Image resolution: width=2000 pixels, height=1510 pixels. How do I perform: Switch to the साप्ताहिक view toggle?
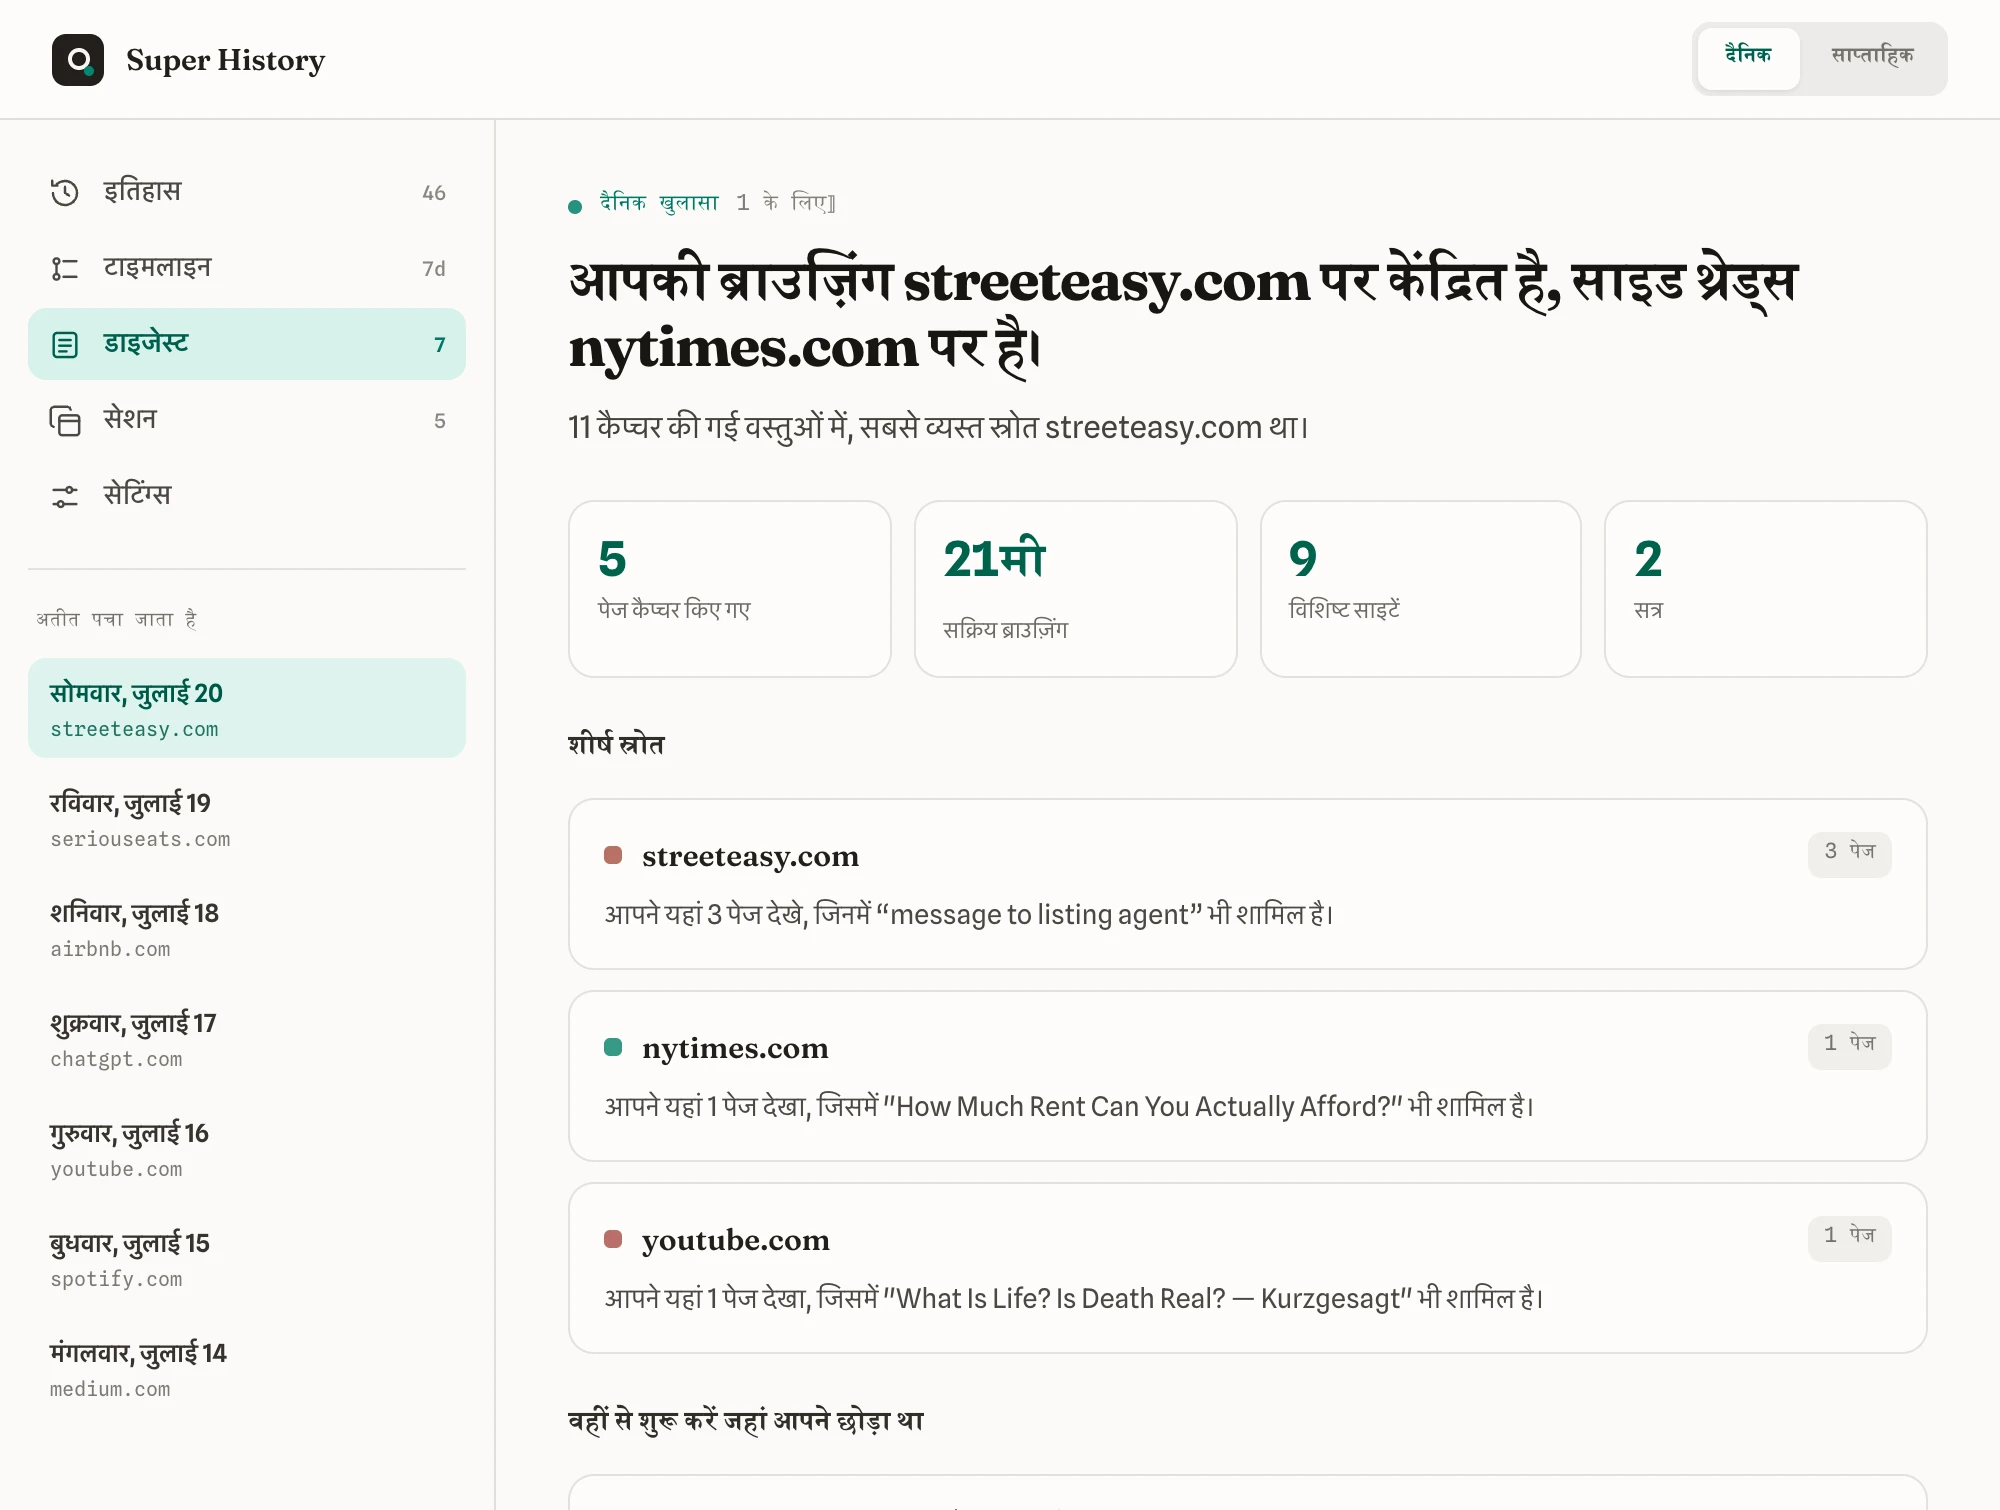pyautogui.click(x=1872, y=57)
